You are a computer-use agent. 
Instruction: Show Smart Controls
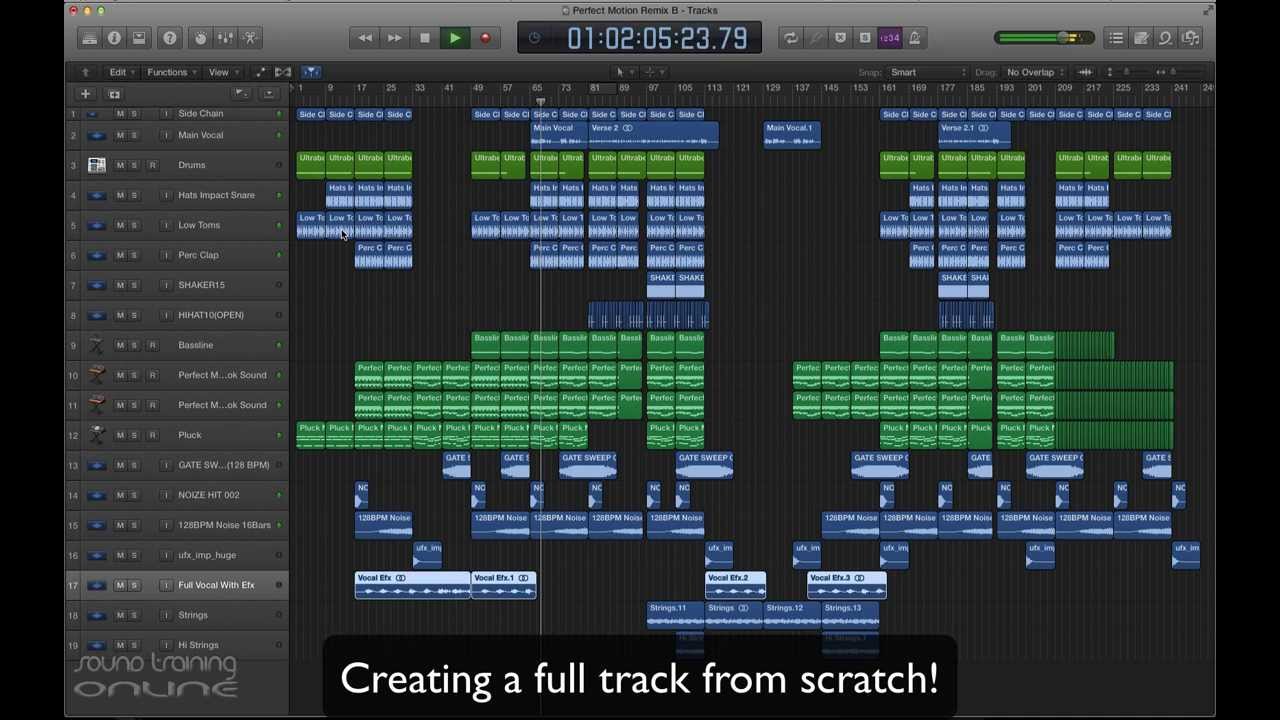coord(201,38)
